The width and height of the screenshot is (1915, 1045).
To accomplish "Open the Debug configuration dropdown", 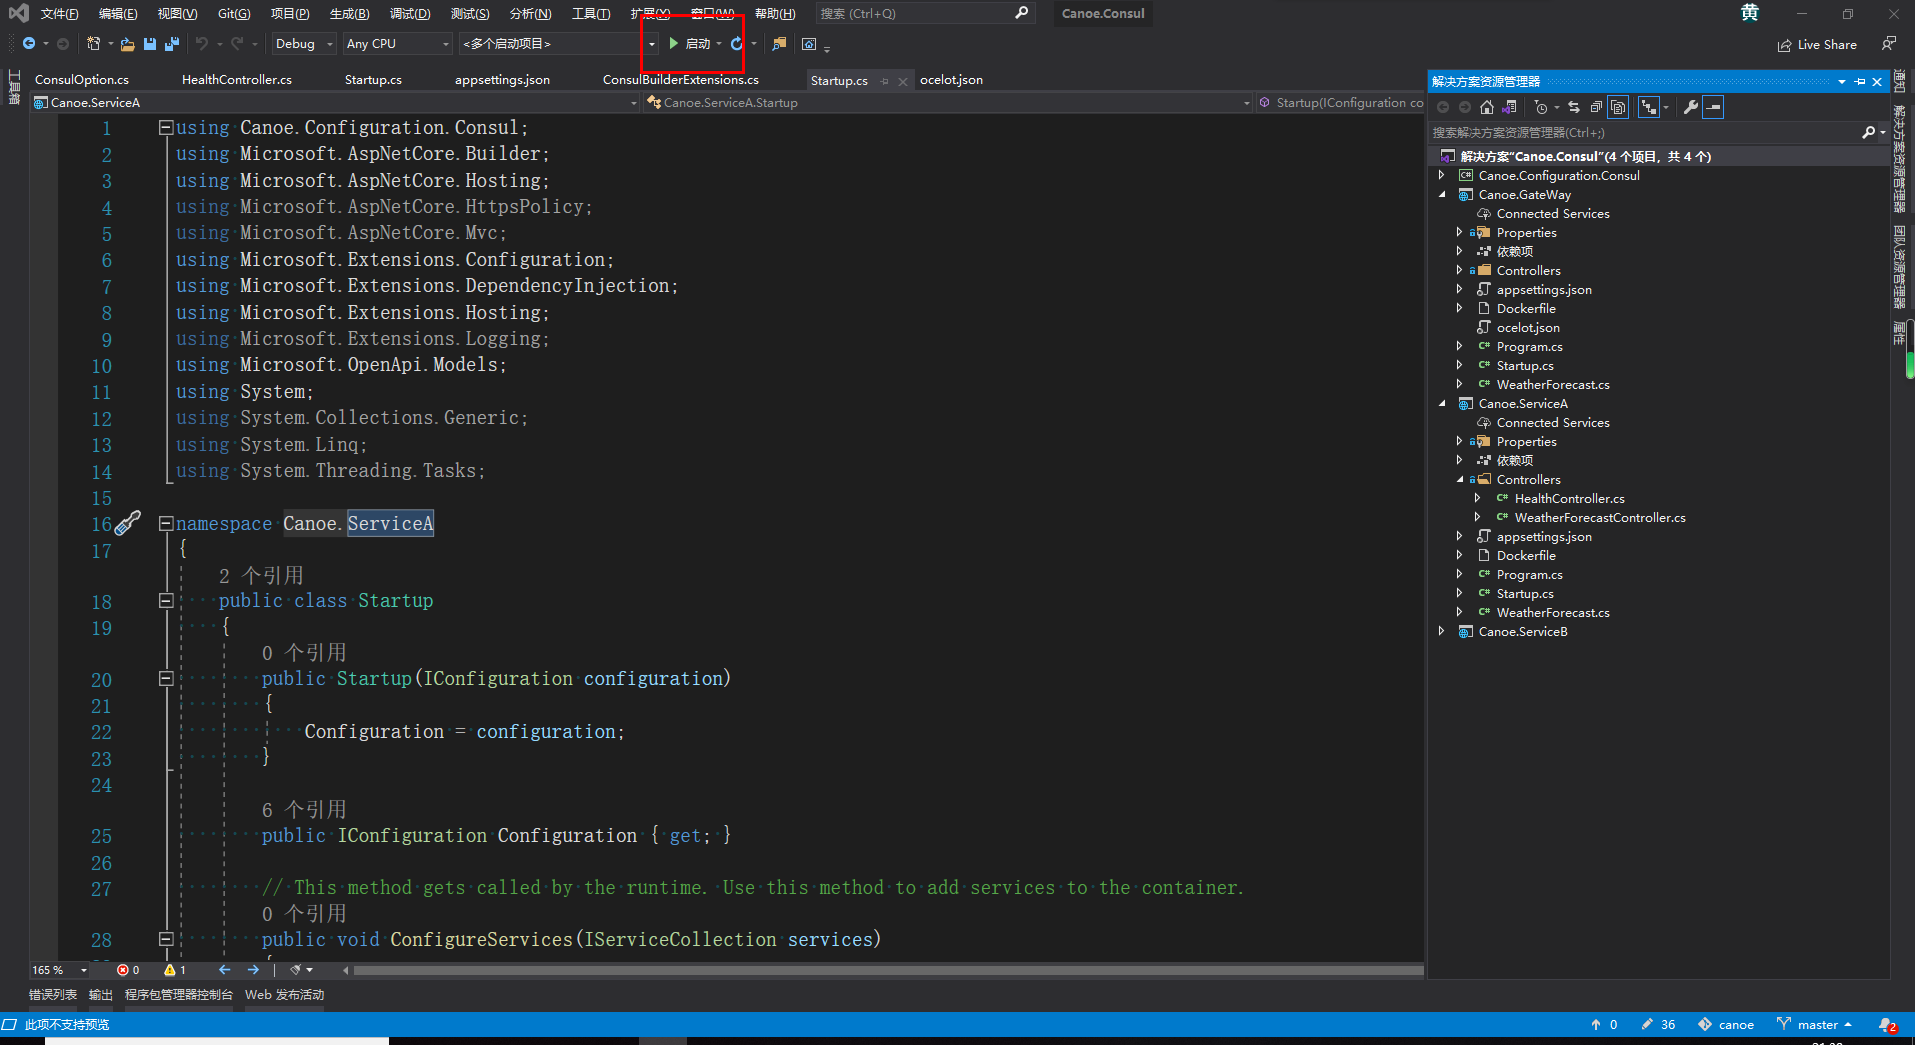I will pos(304,44).
